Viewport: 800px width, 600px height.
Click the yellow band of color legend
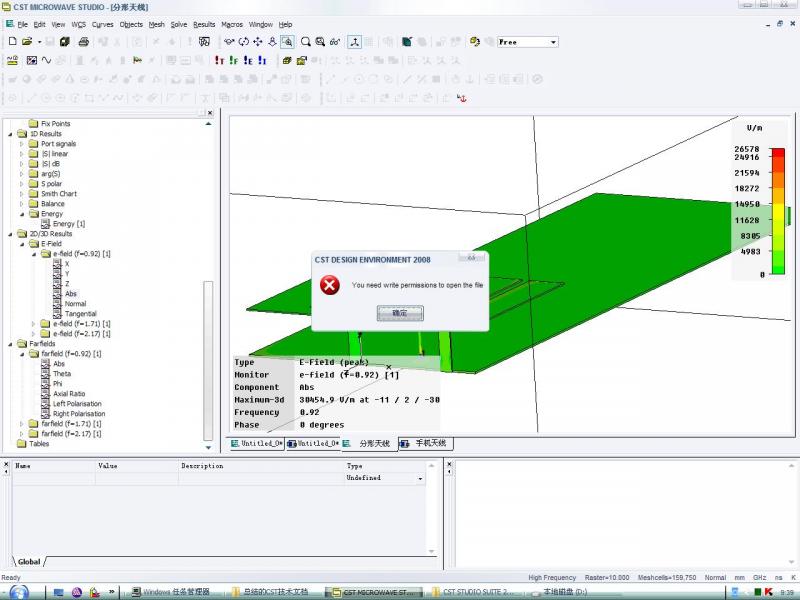pyautogui.click(x=778, y=212)
